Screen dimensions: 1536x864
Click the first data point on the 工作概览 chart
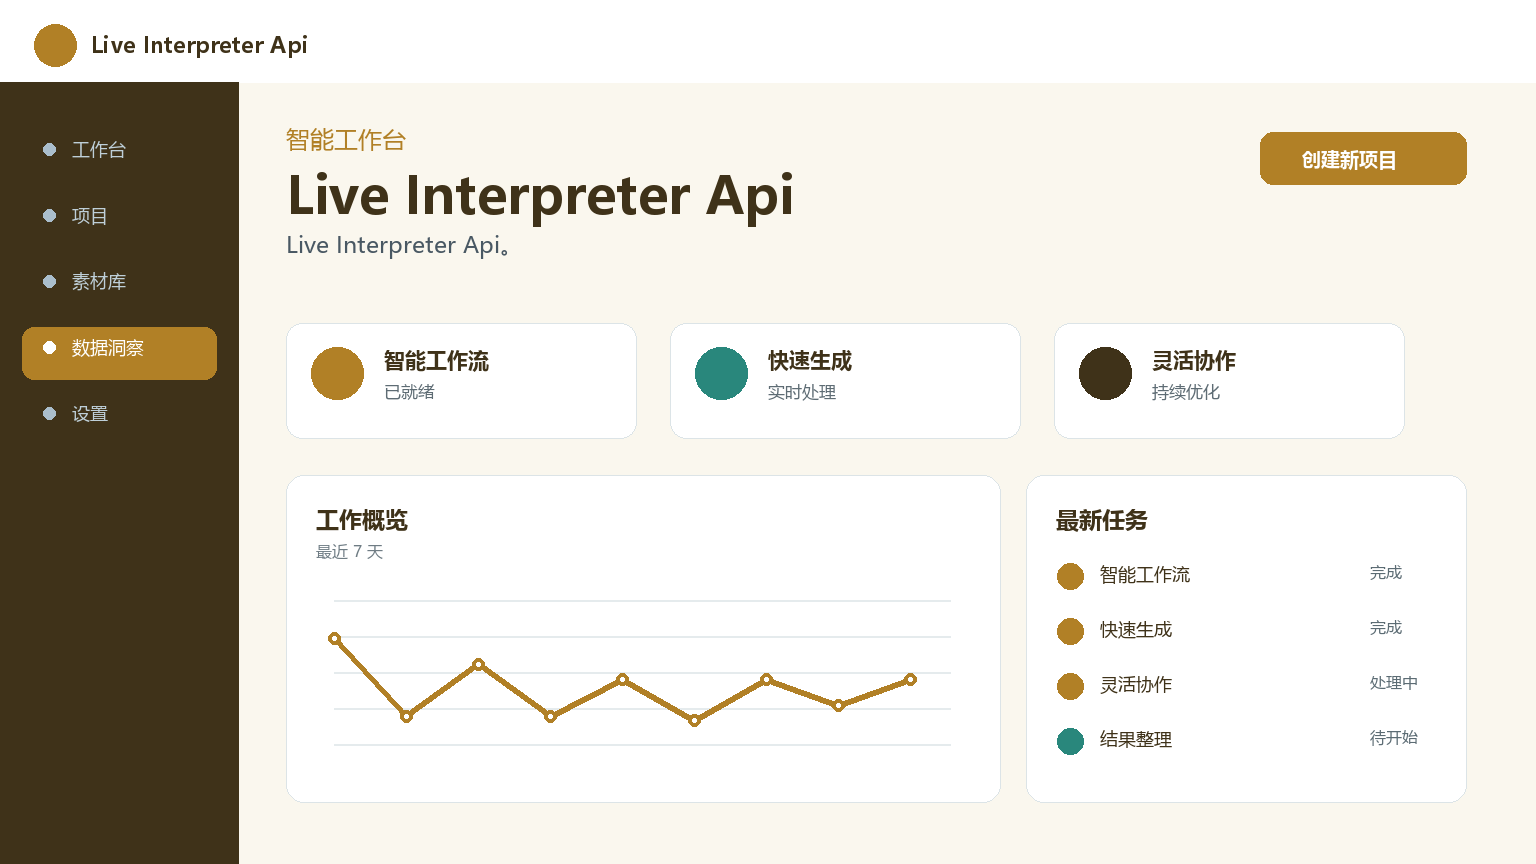tap(335, 638)
